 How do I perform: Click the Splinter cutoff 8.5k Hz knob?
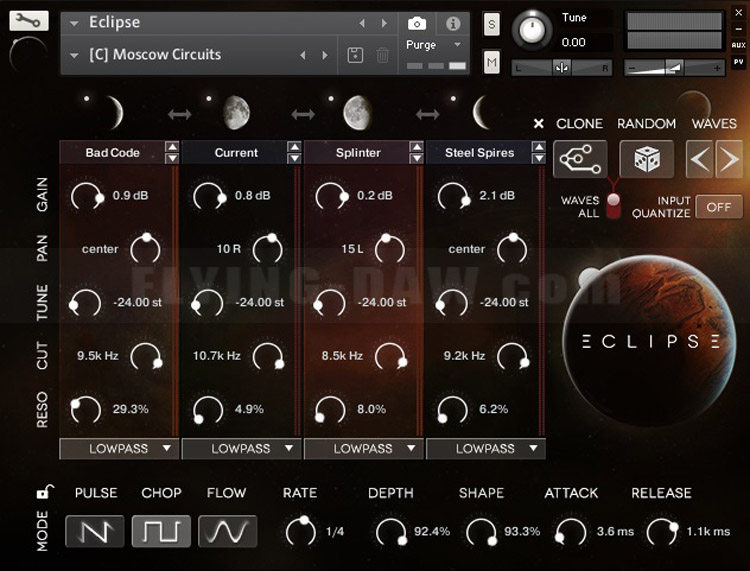click(x=391, y=356)
